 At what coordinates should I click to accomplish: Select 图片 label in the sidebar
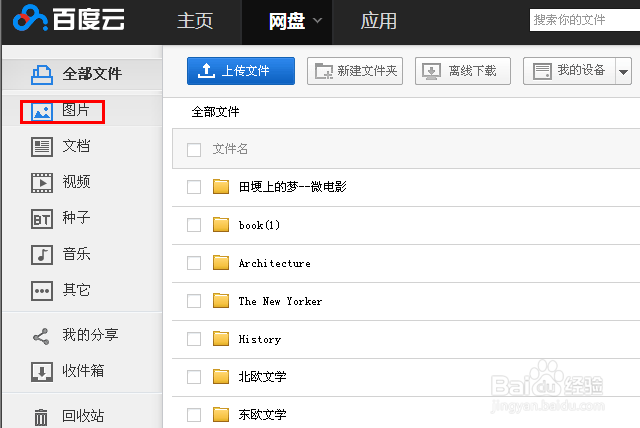click(76, 110)
